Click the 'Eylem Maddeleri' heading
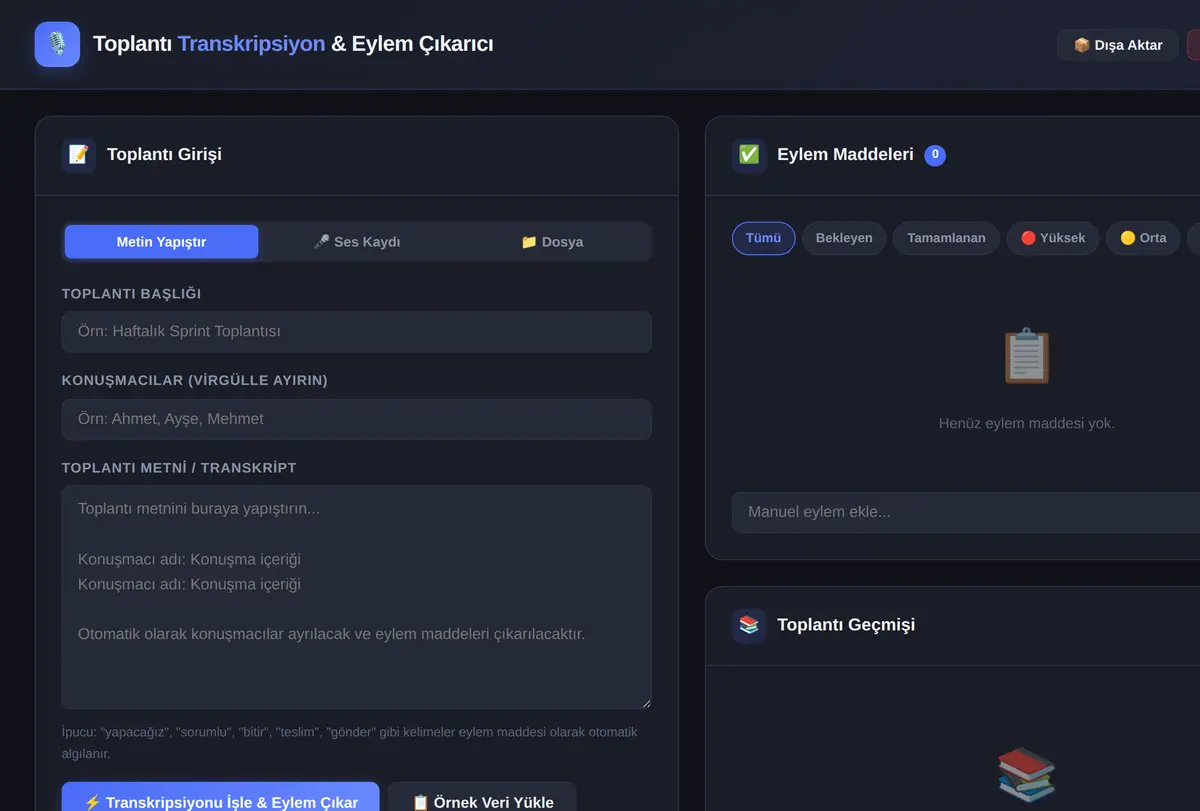Image resolution: width=1200 pixels, height=811 pixels. pyautogui.click(x=845, y=155)
